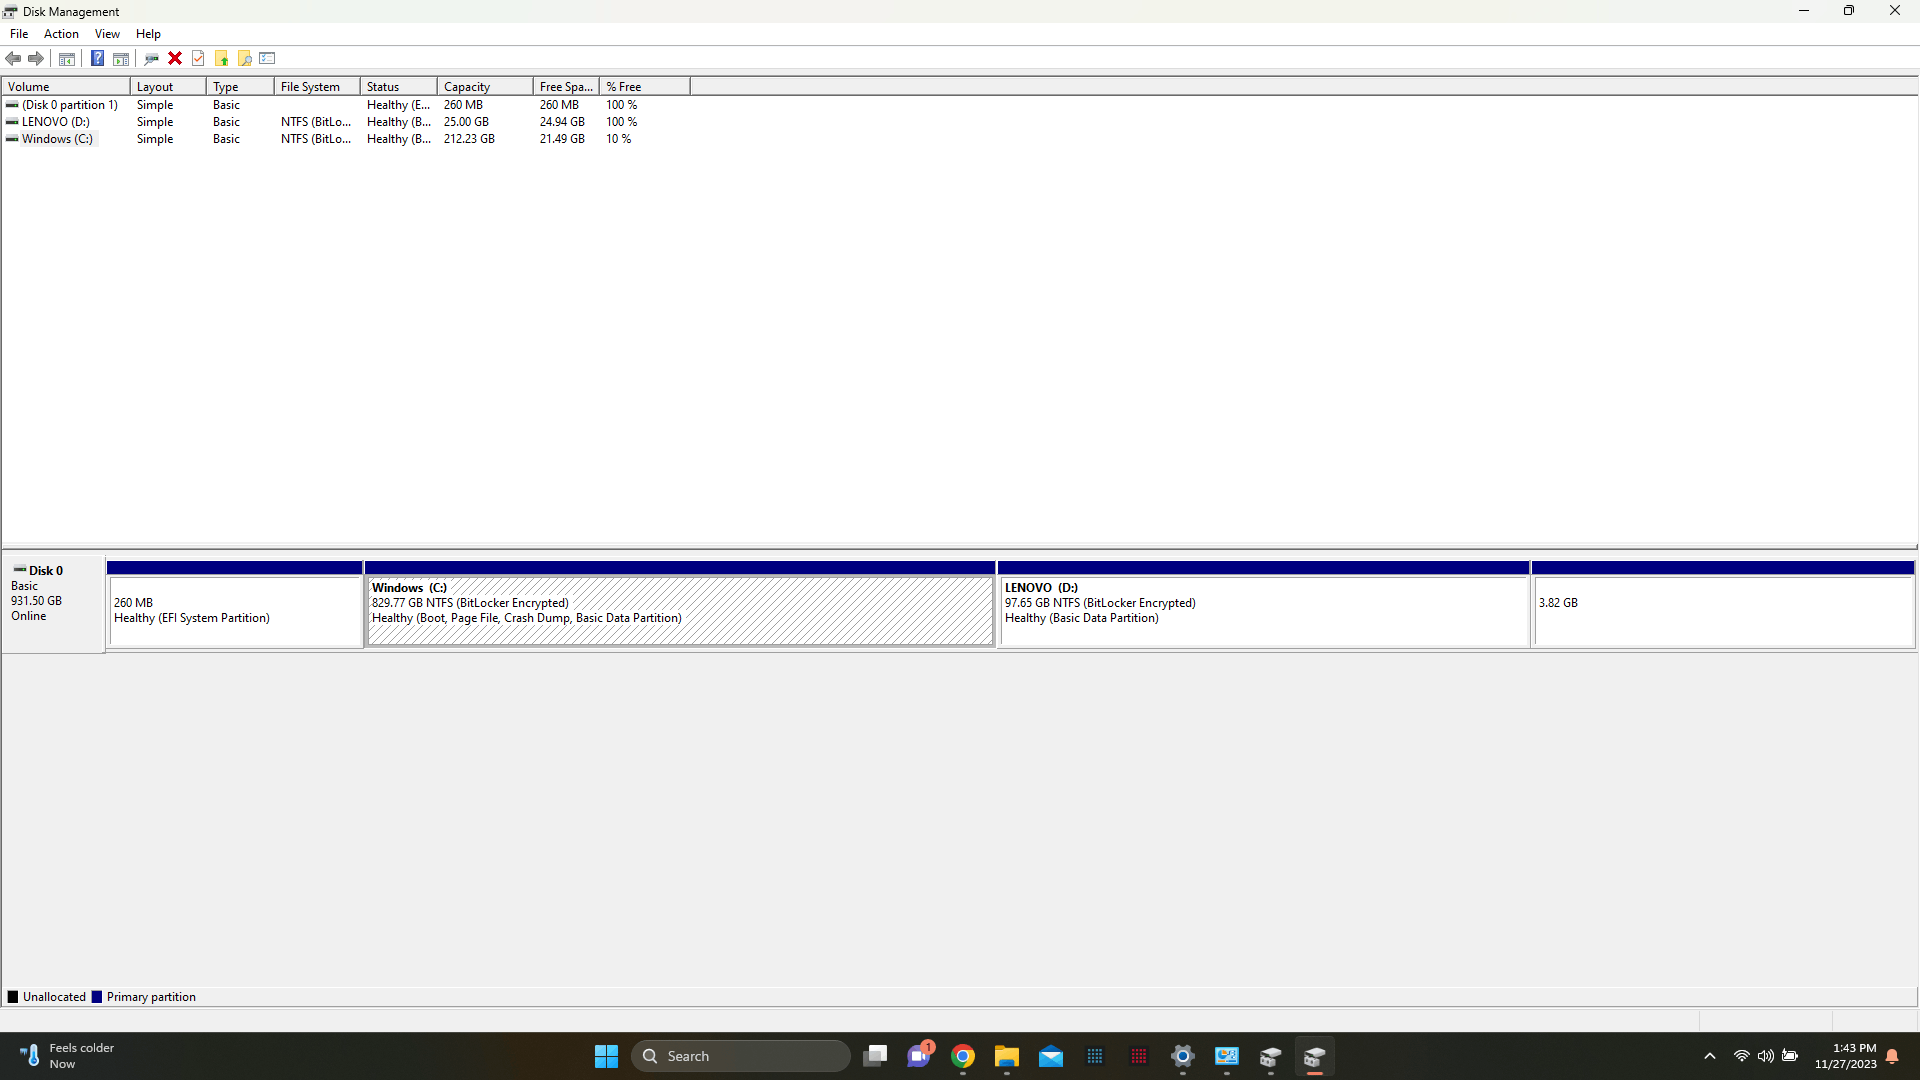Image resolution: width=1920 pixels, height=1080 pixels.
Task: Click the black Unallocated legend swatch
Action: (x=13, y=997)
